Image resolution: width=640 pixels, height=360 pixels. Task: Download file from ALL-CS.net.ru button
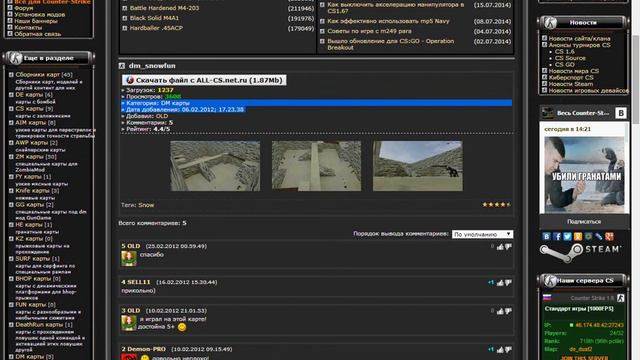pyautogui.click(x=204, y=80)
